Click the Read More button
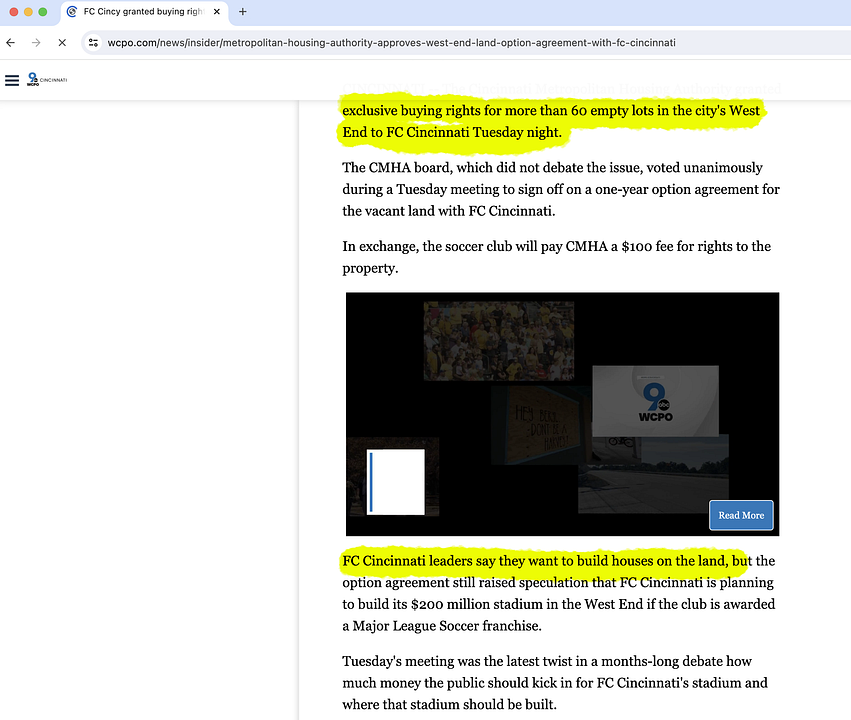The width and height of the screenshot is (851, 720). pyautogui.click(x=741, y=515)
